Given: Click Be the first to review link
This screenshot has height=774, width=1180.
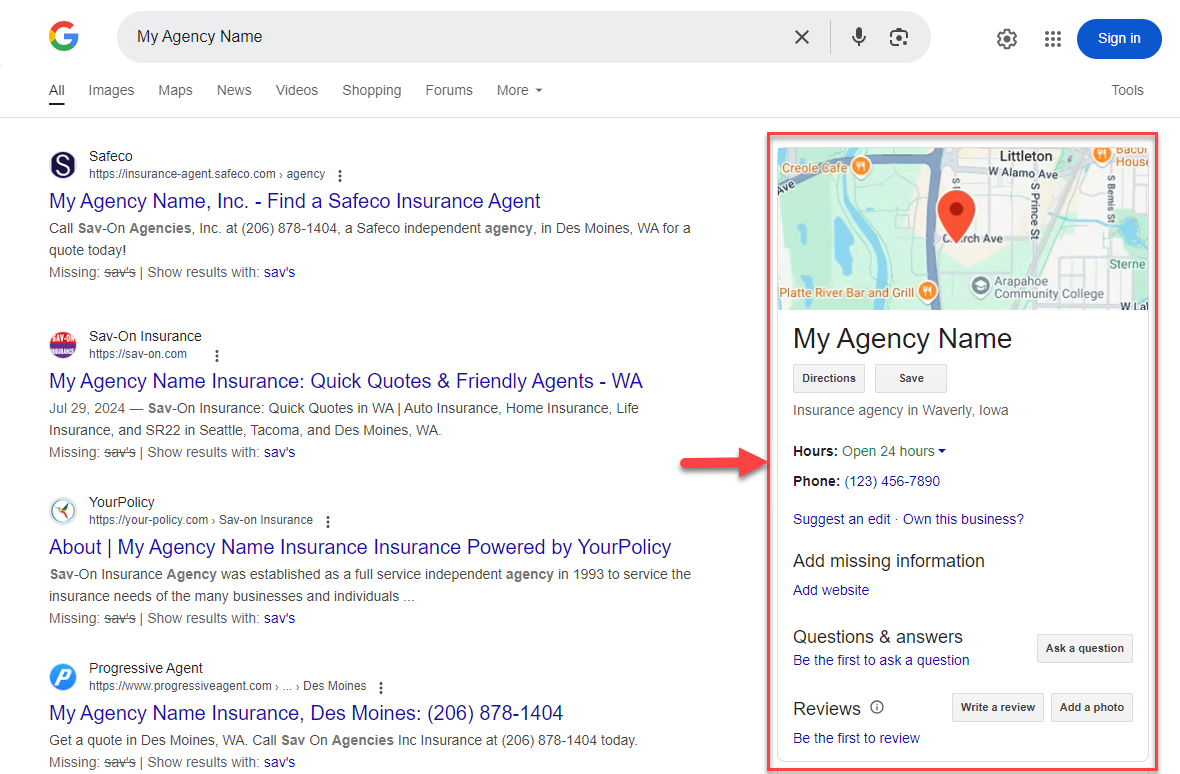Looking at the screenshot, I should pos(856,739).
